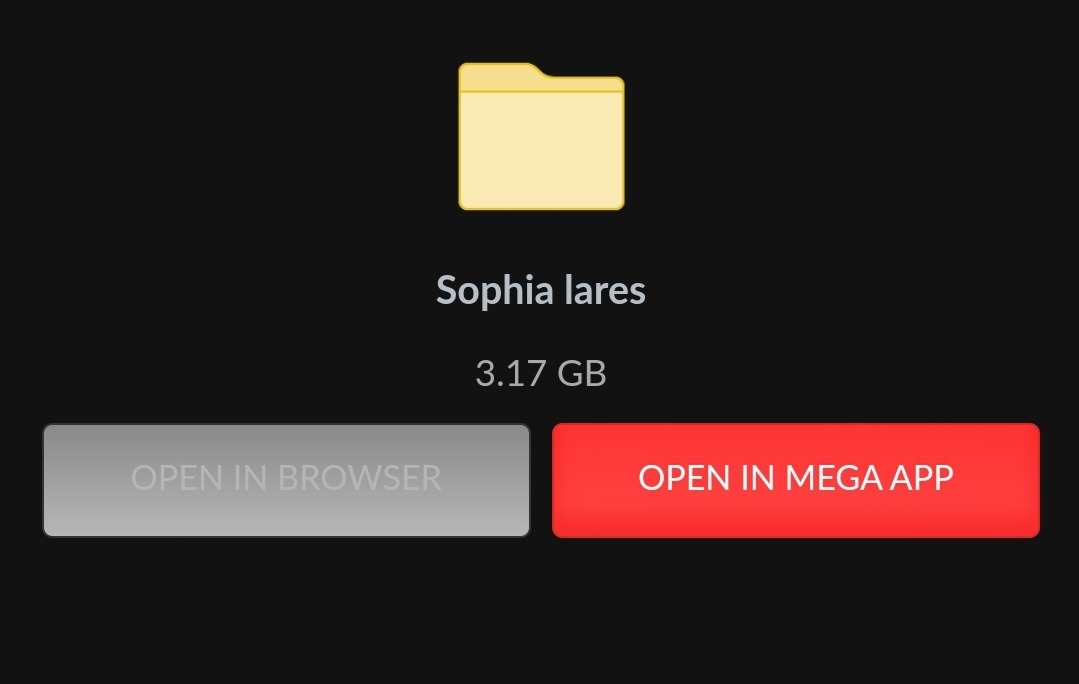Click the word lares in the folder name
Image resolution: width=1079 pixels, height=684 pixels.
coord(605,290)
